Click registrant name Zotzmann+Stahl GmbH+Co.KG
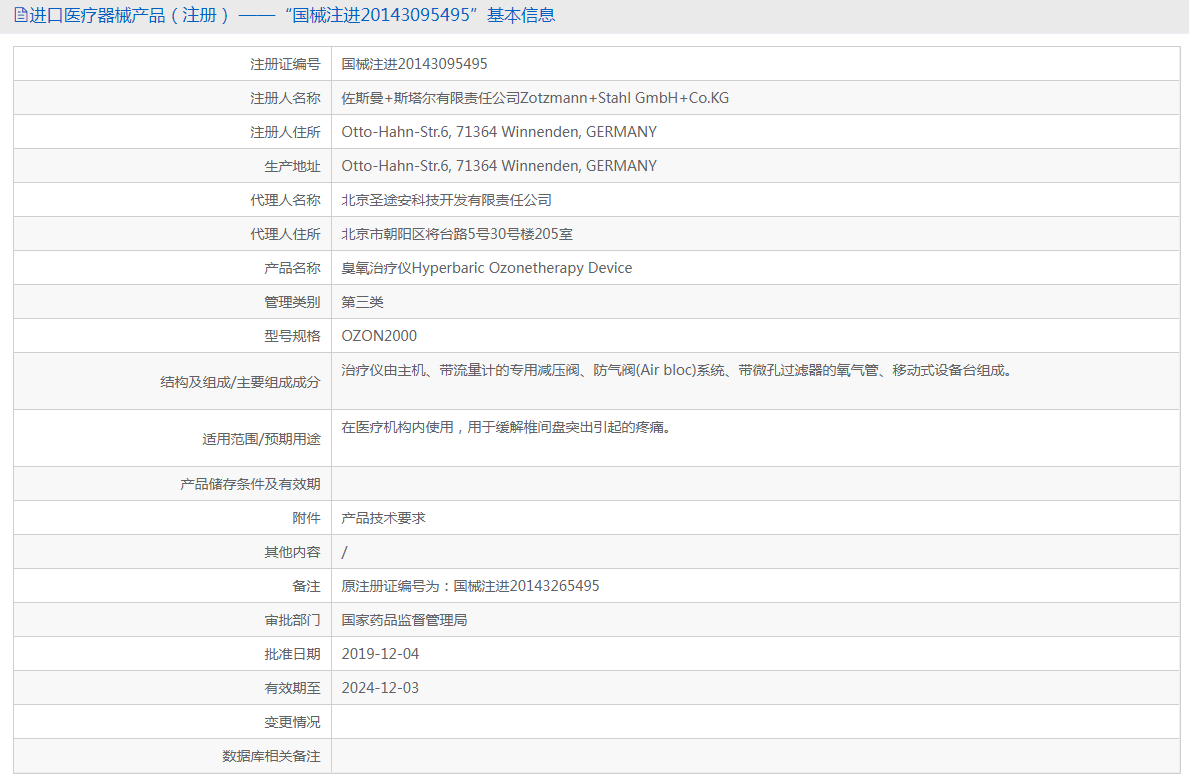The width and height of the screenshot is (1189, 781). [535, 97]
